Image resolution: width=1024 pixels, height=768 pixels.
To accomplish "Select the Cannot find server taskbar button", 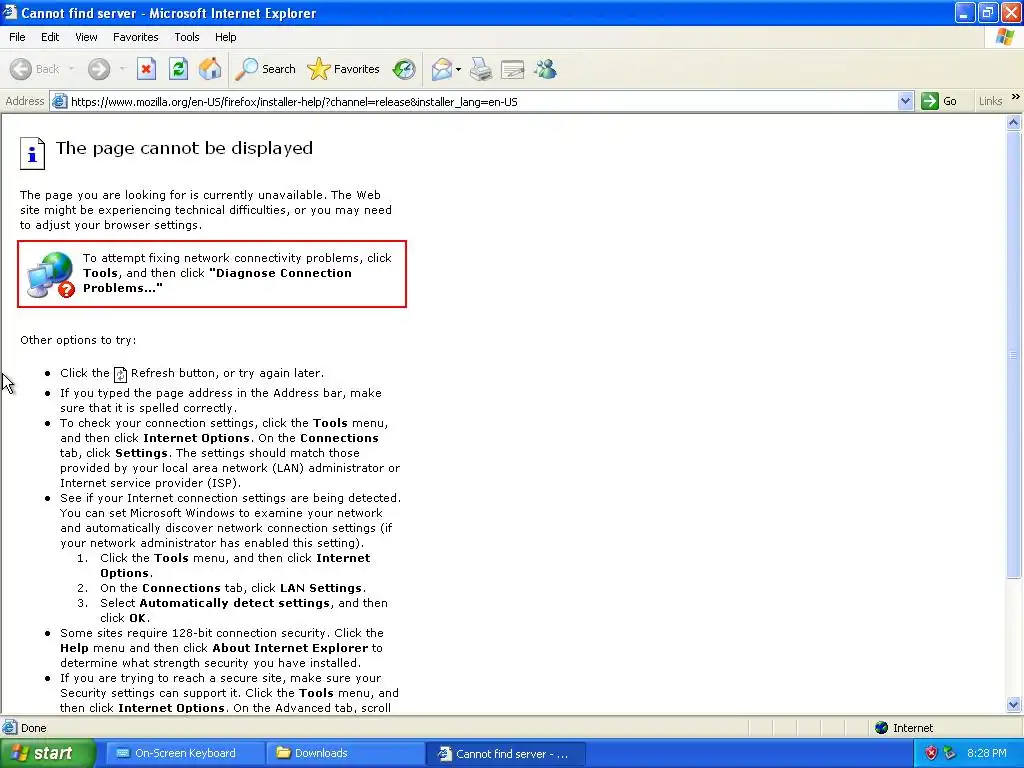I will [505, 754].
